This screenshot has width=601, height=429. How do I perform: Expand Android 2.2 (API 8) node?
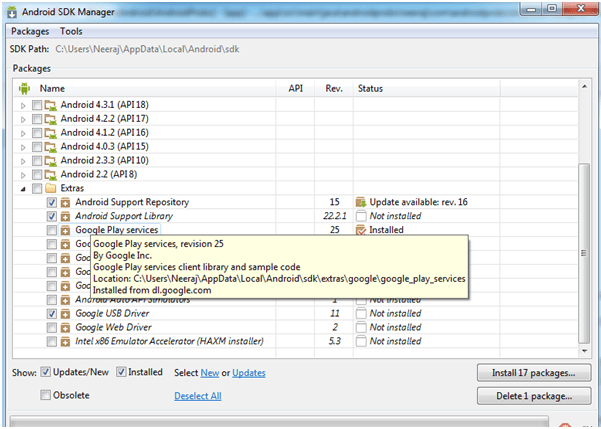pyautogui.click(x=23, y=175)
